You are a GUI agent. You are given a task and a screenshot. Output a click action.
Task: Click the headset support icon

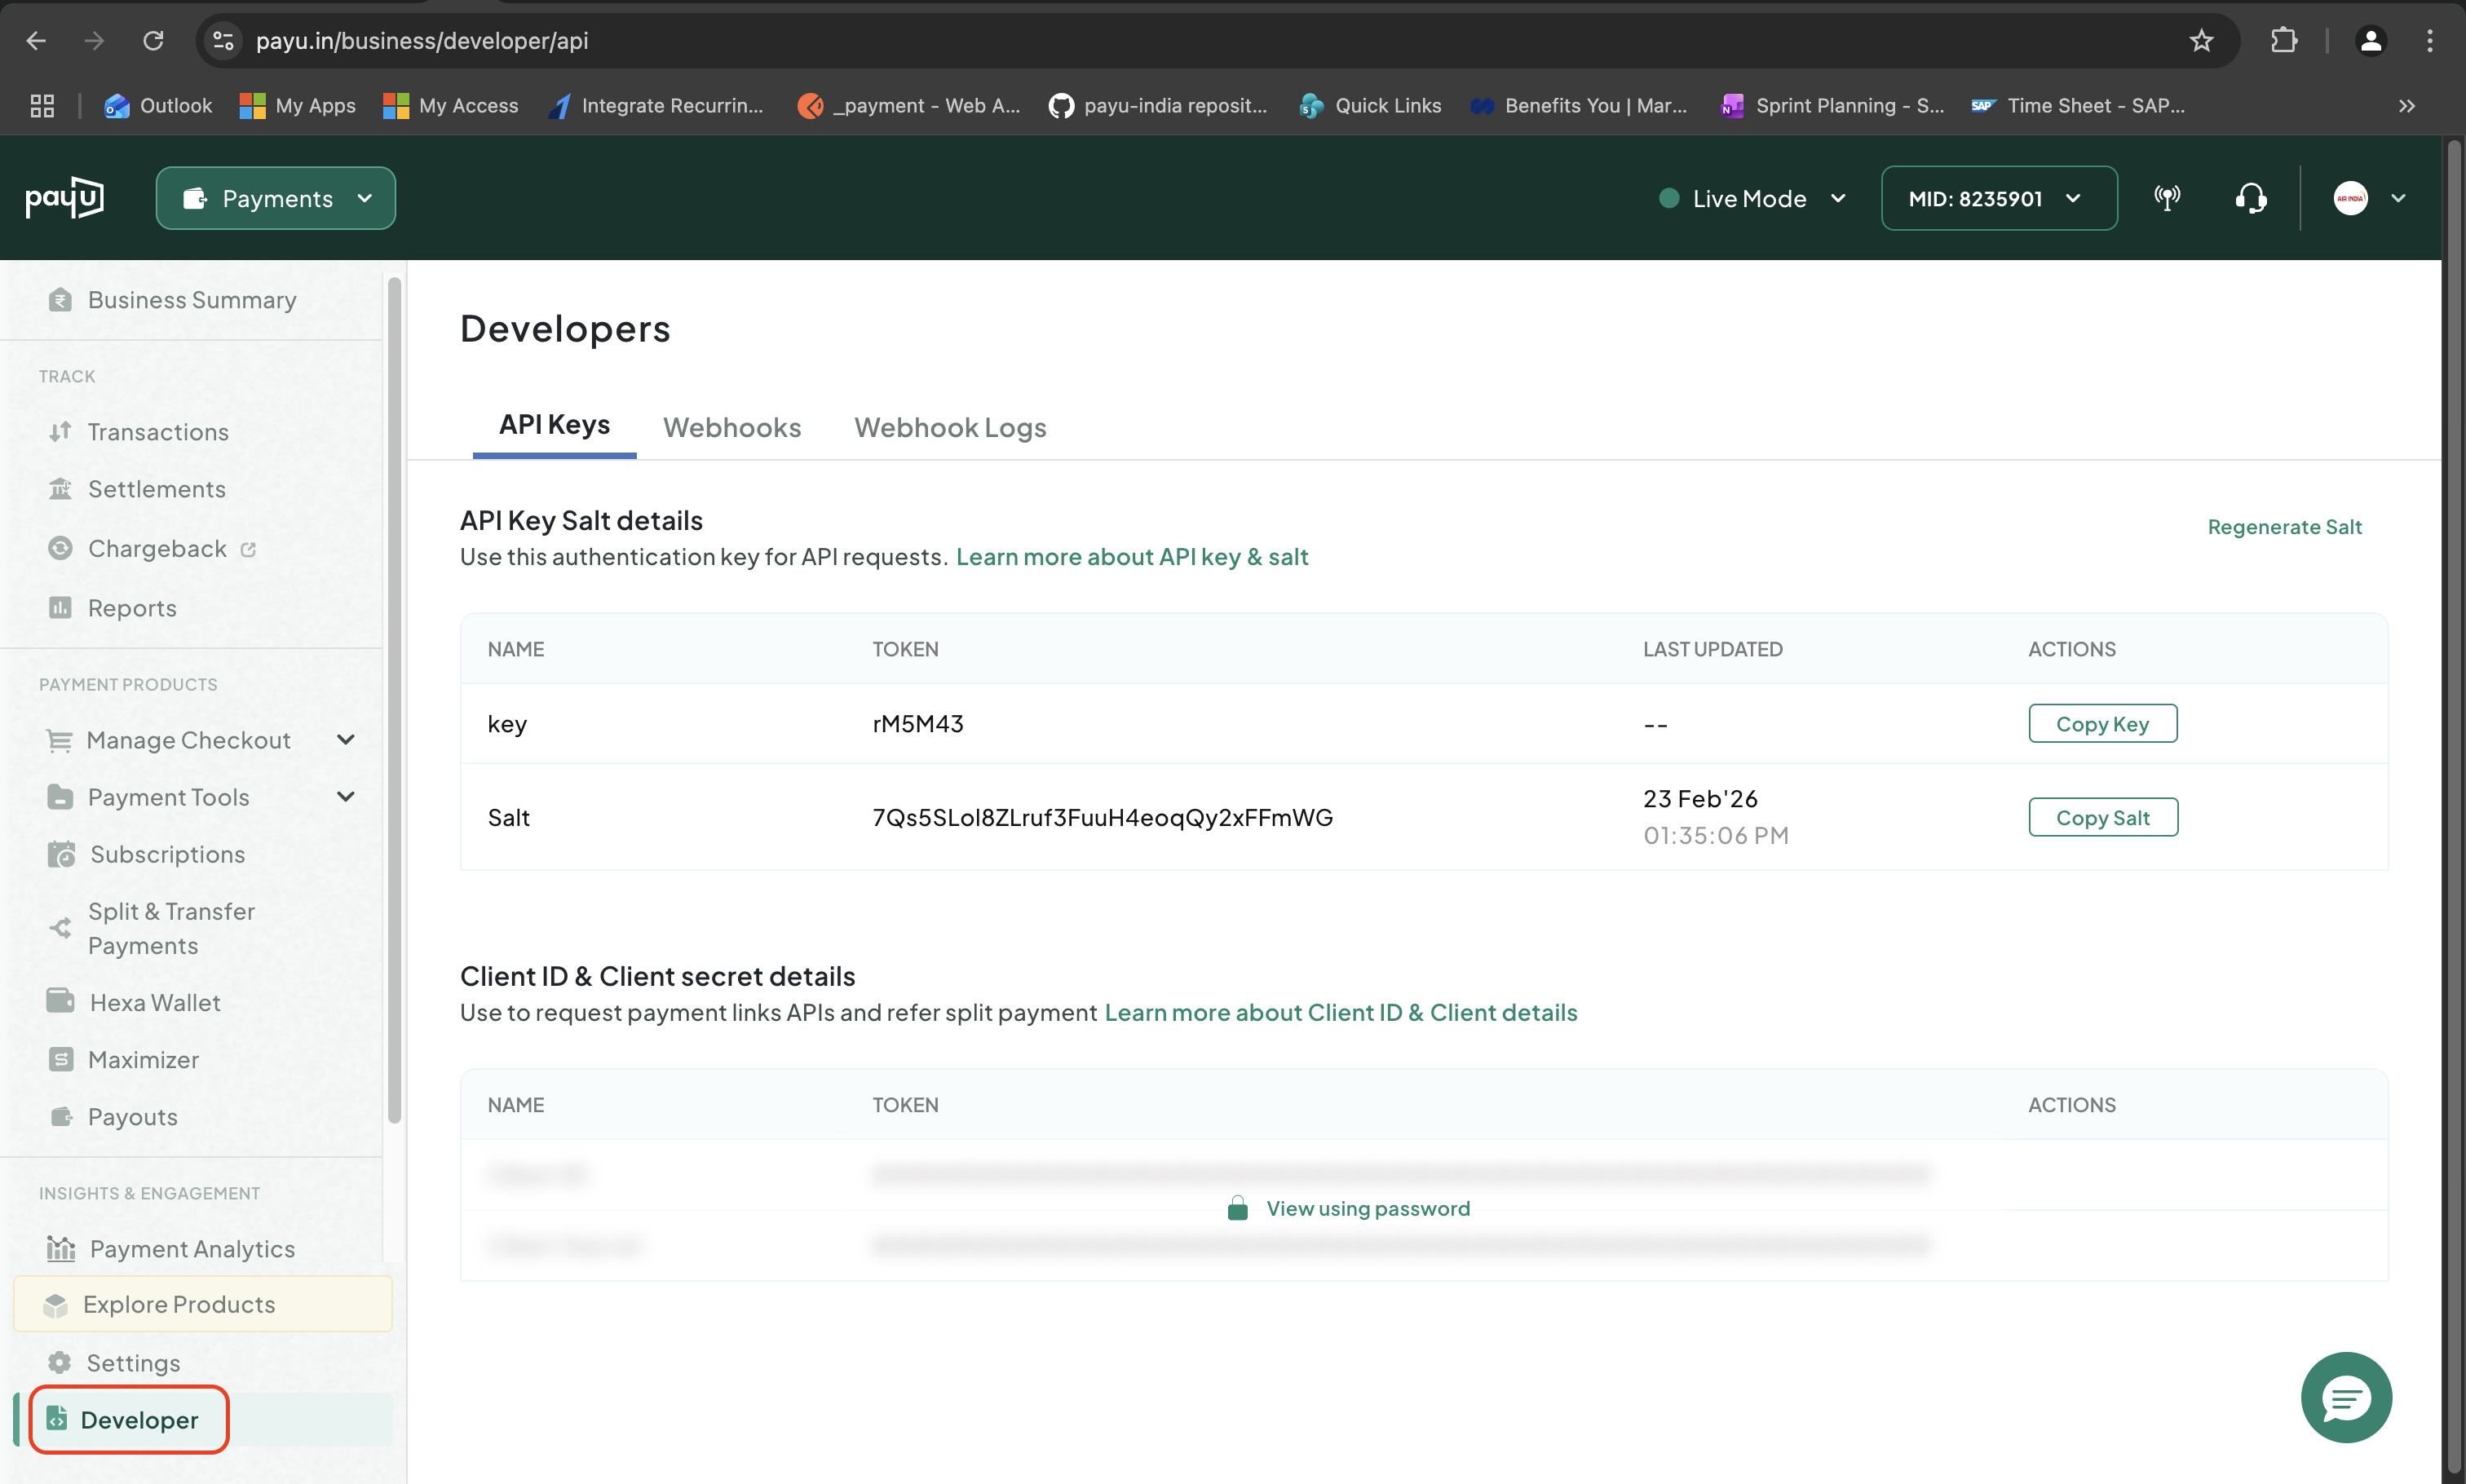pyautogui.click(x=2250, y=198)
